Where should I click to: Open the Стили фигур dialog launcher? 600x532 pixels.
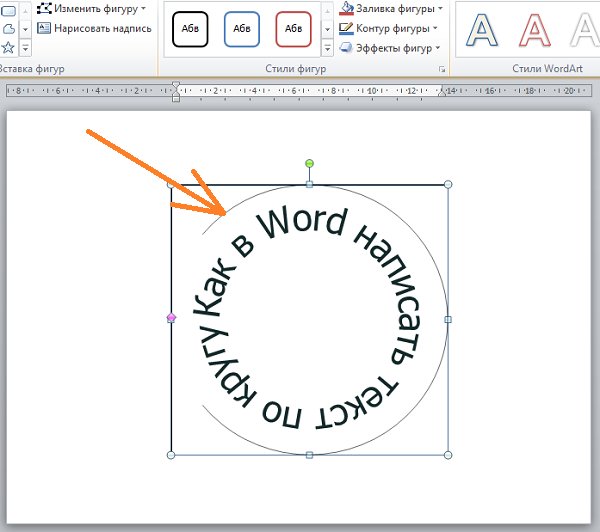point(441,69)
